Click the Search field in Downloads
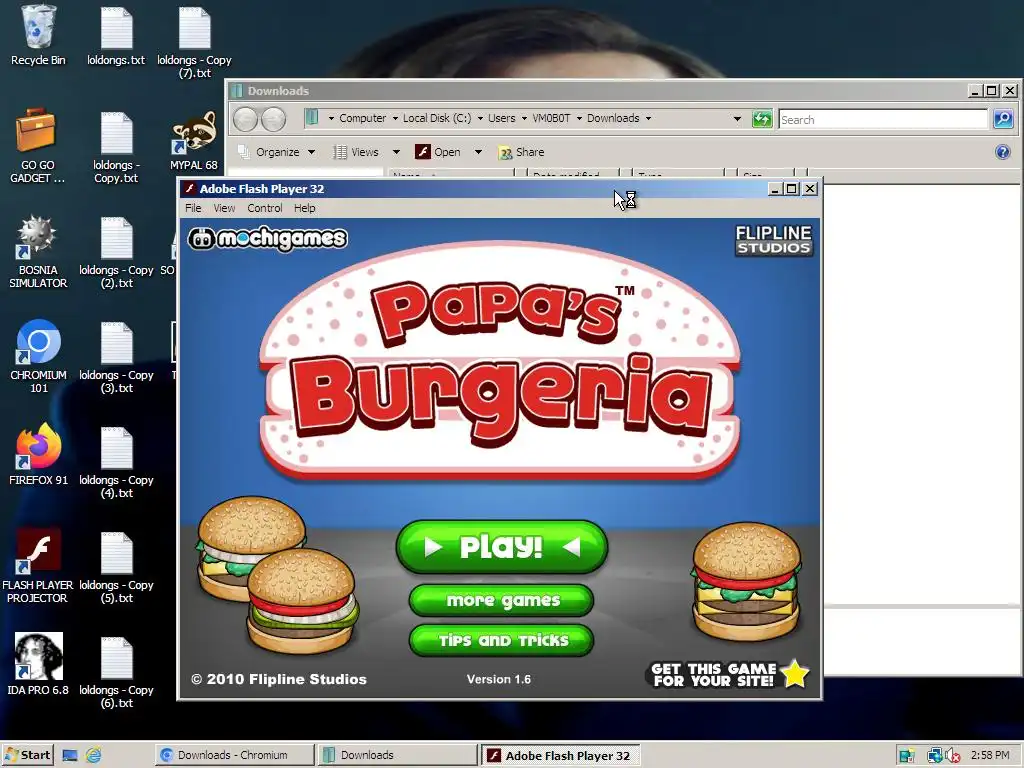 [x=882, y=120]
